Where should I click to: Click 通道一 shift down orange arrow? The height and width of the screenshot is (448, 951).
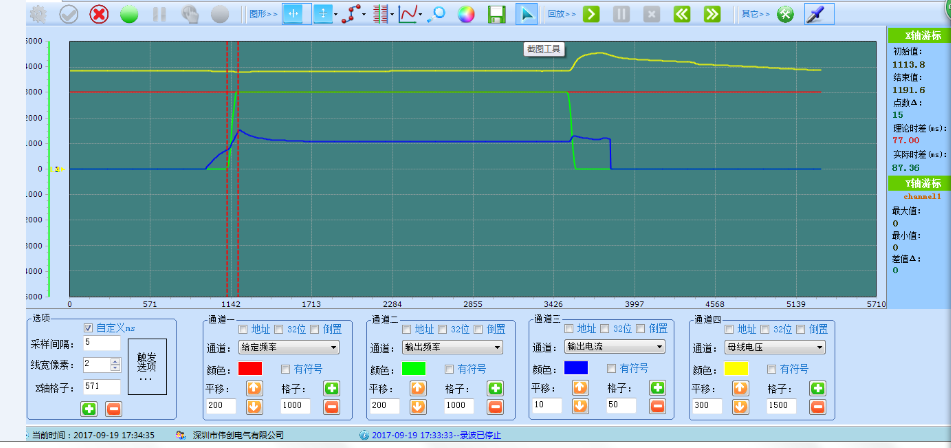(254, 406)
